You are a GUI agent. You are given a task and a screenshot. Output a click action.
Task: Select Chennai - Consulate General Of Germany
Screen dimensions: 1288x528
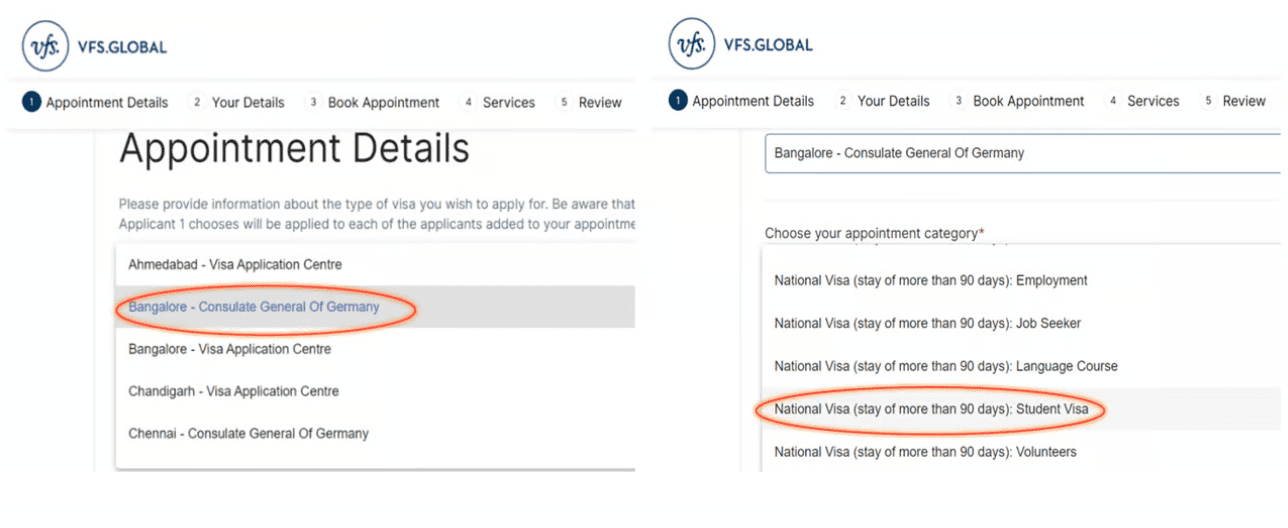click(248, 434)
